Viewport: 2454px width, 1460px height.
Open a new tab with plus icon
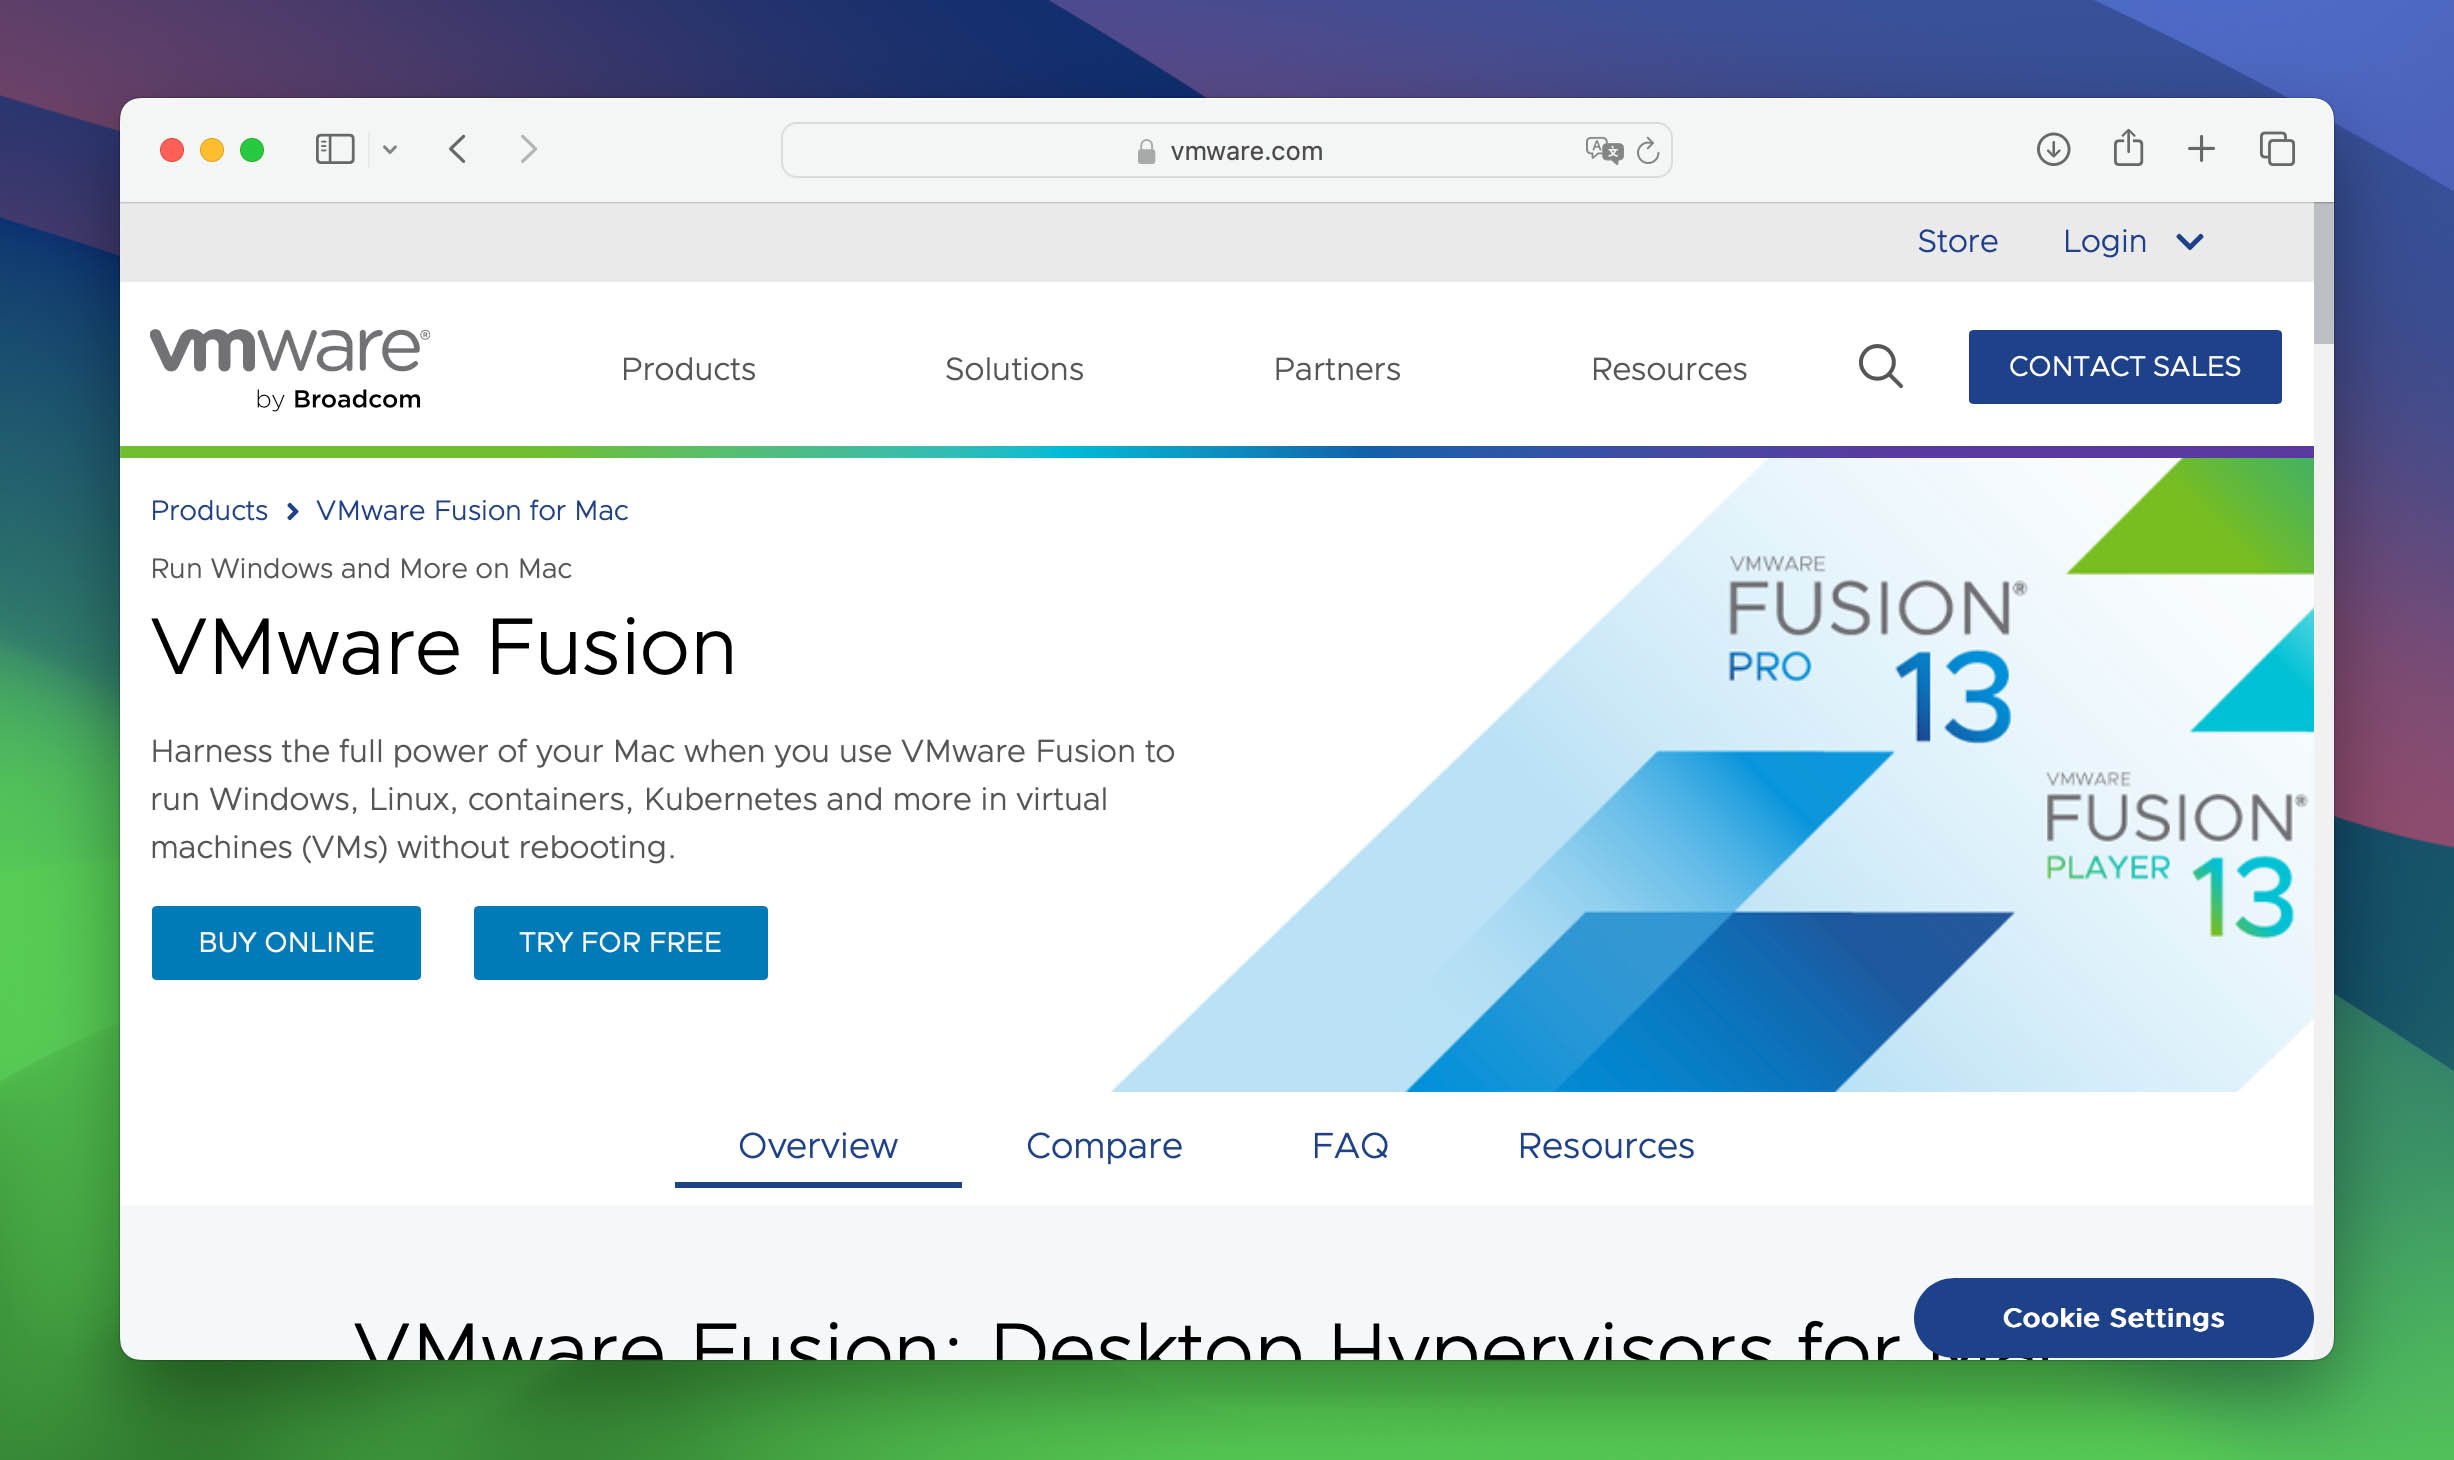[2201, 150]
